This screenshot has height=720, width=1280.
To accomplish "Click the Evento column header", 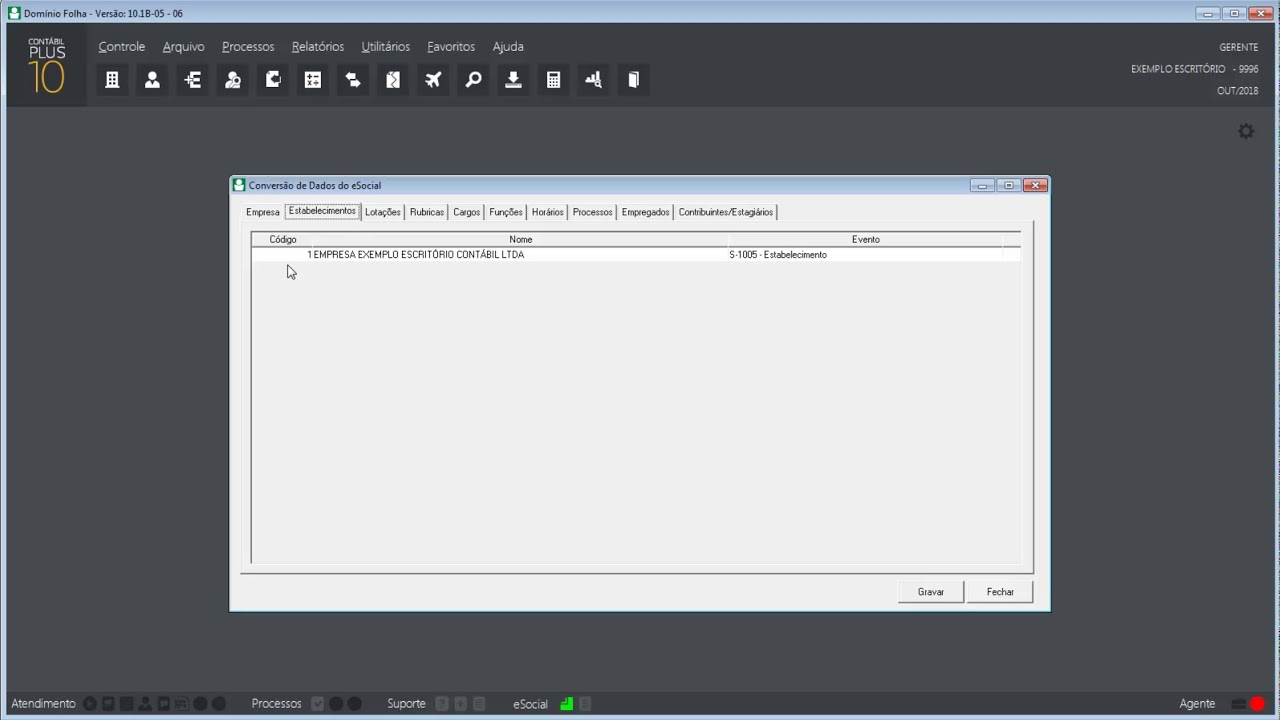I will click(x=866, y=240).
